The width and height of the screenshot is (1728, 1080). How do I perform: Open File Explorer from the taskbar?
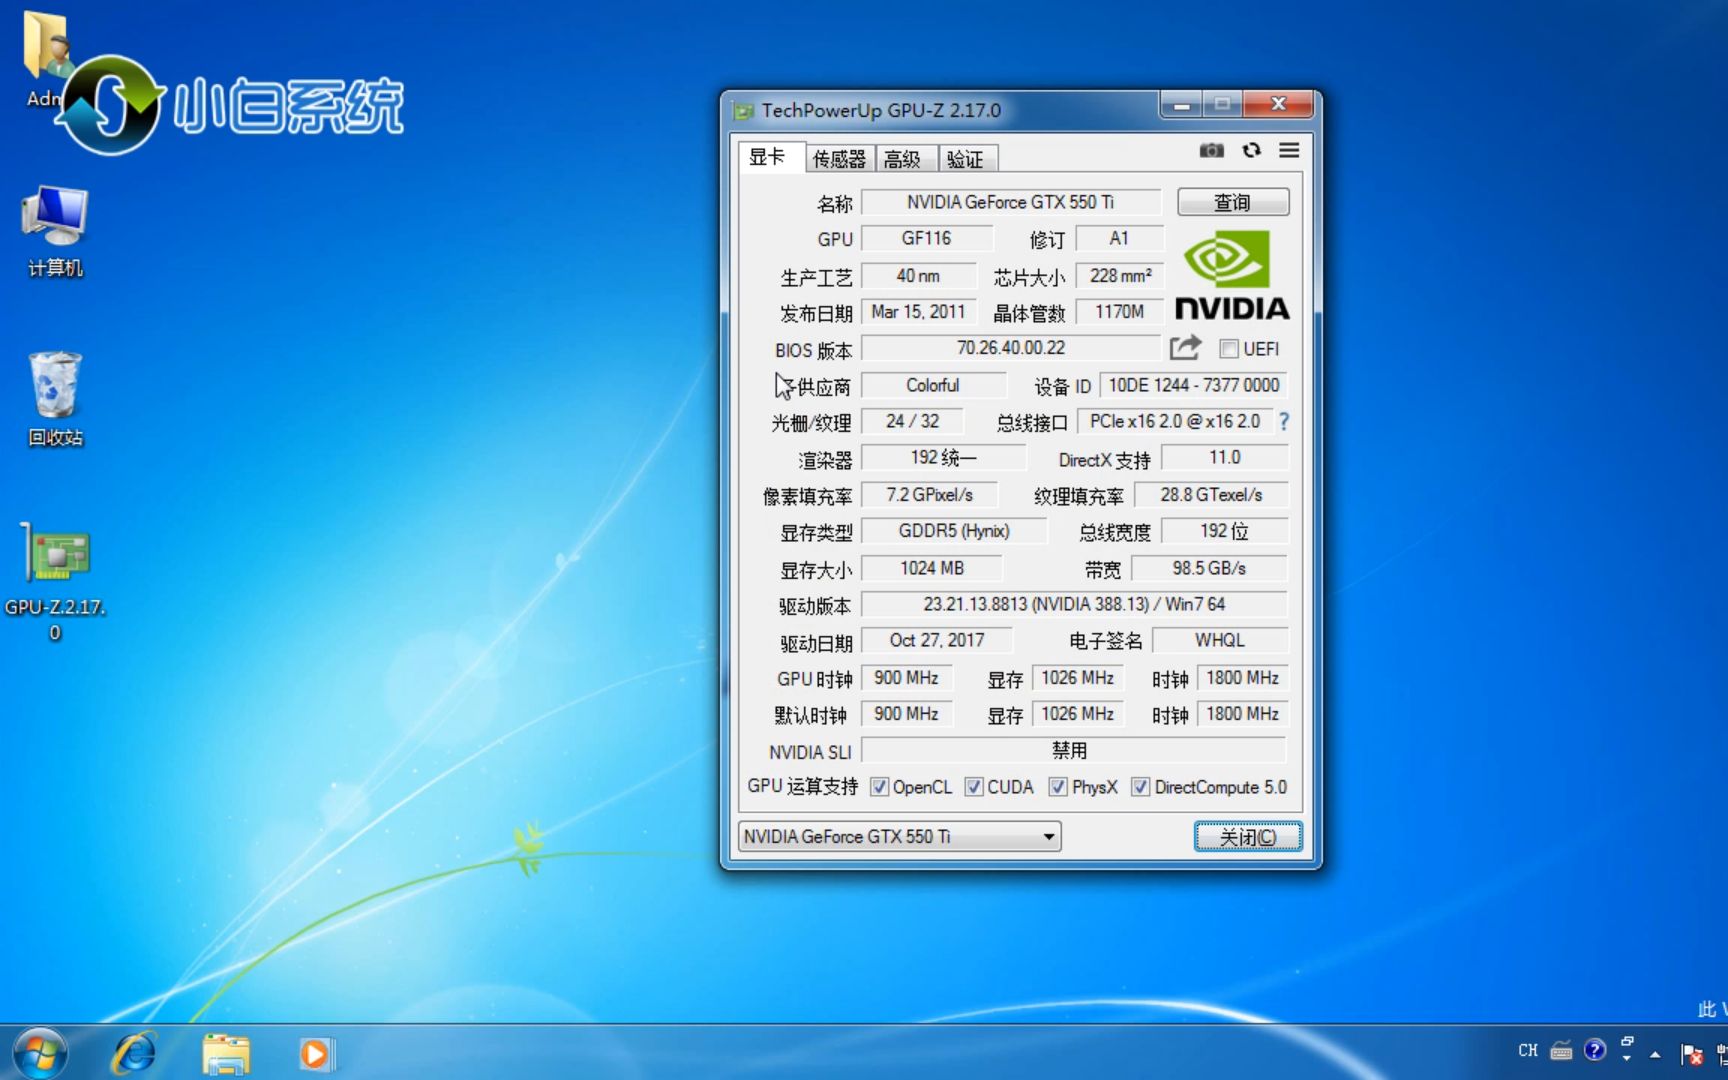click(x=225, y=1054)
